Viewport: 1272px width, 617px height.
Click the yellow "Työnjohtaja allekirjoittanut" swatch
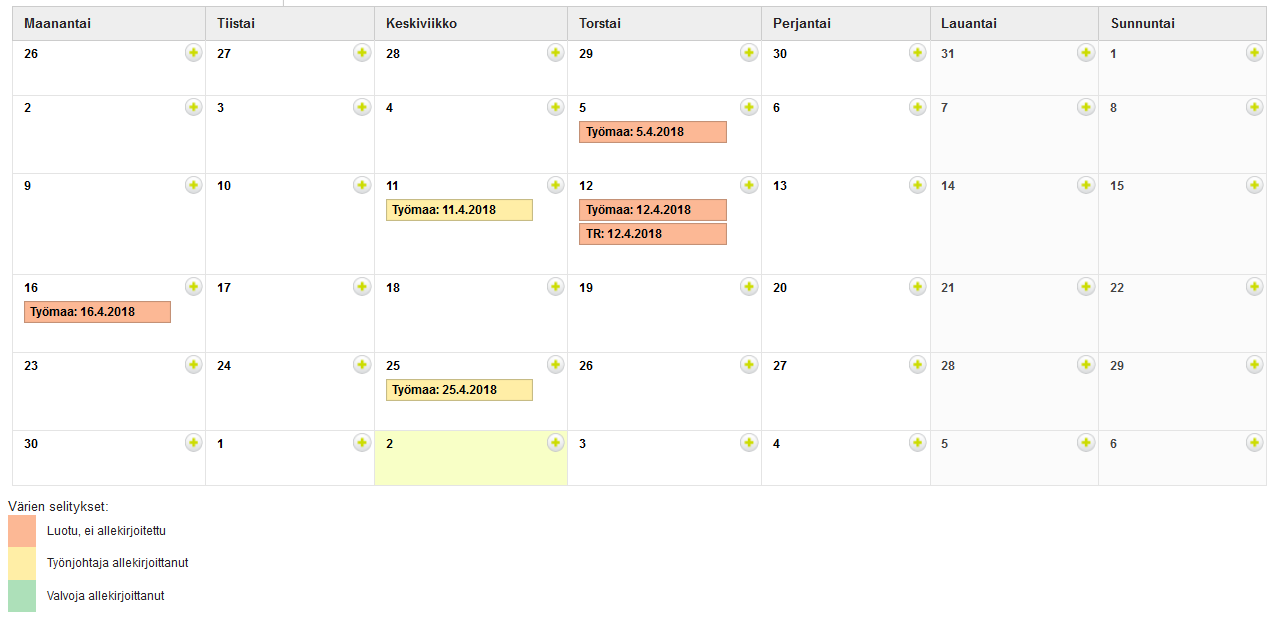(x=22, y=563)
